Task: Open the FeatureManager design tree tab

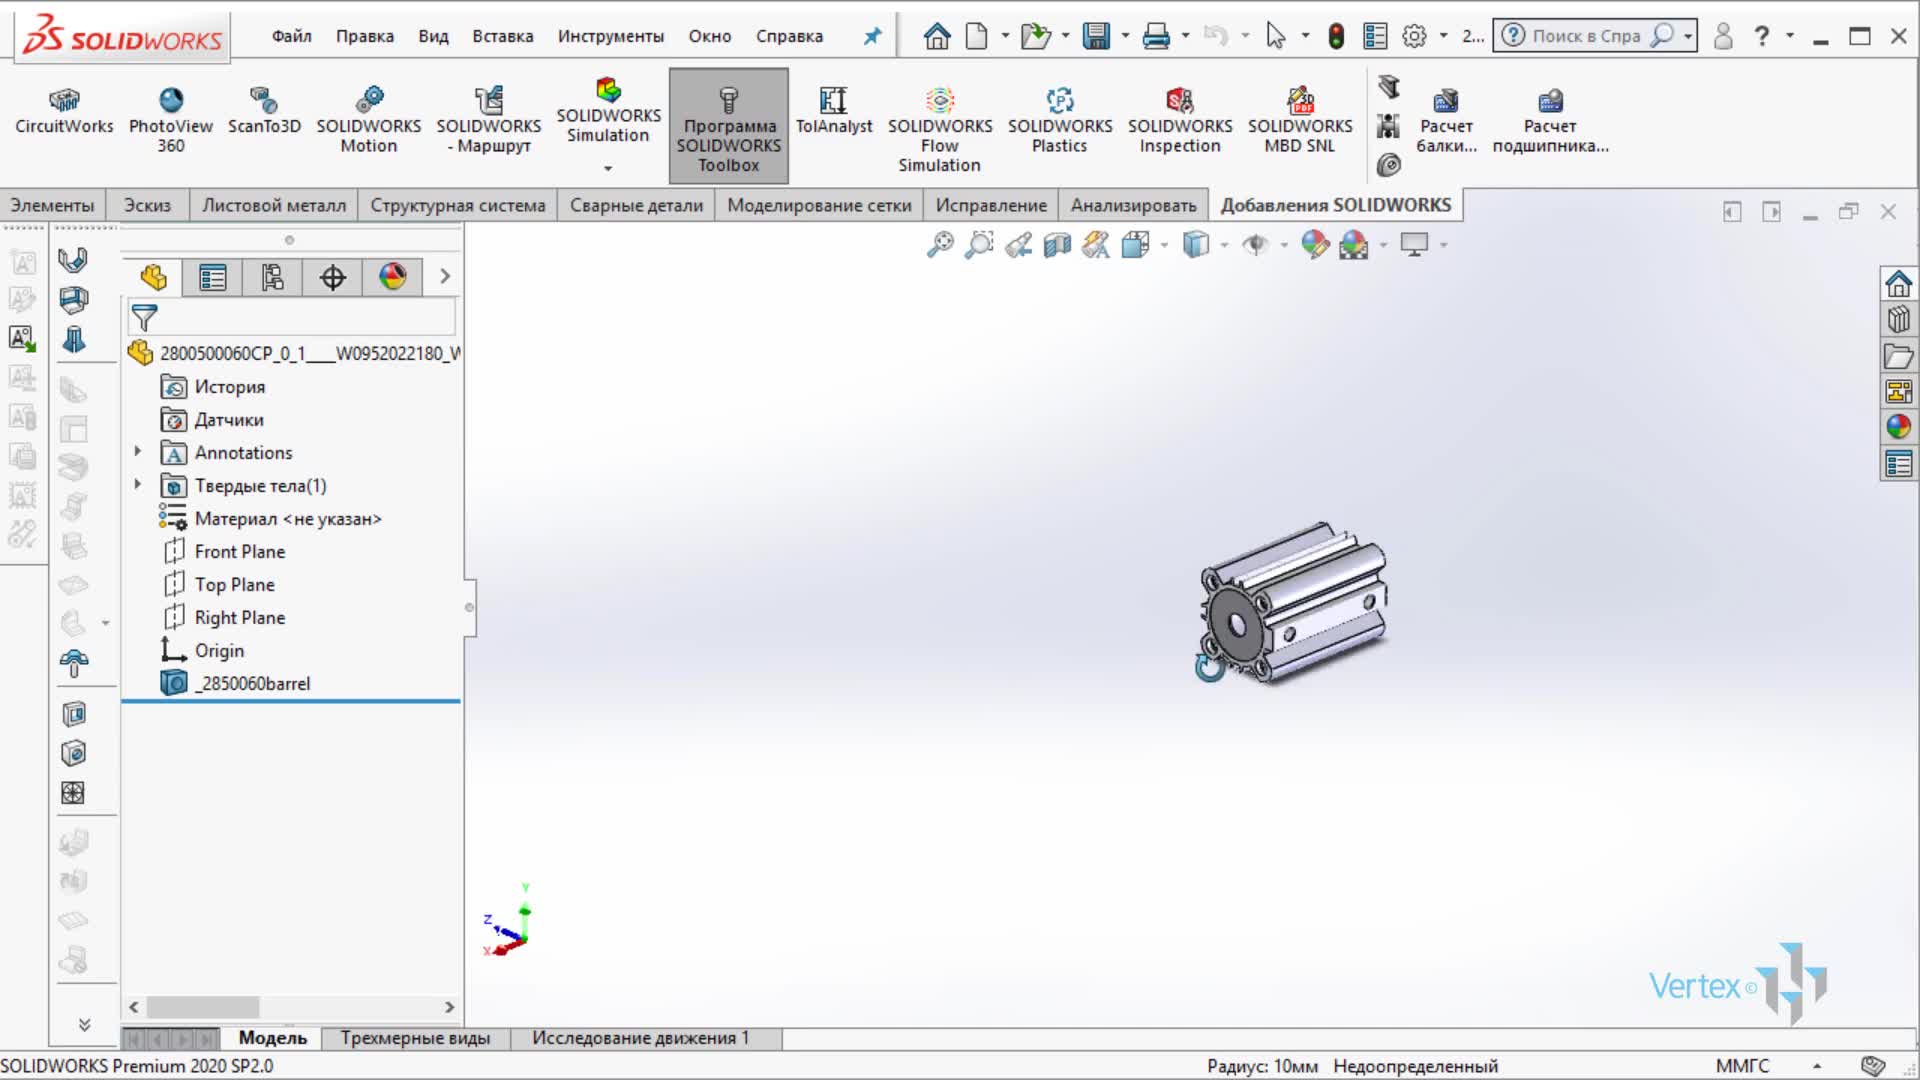Action: pyautogui.click(x=153, y=277)
